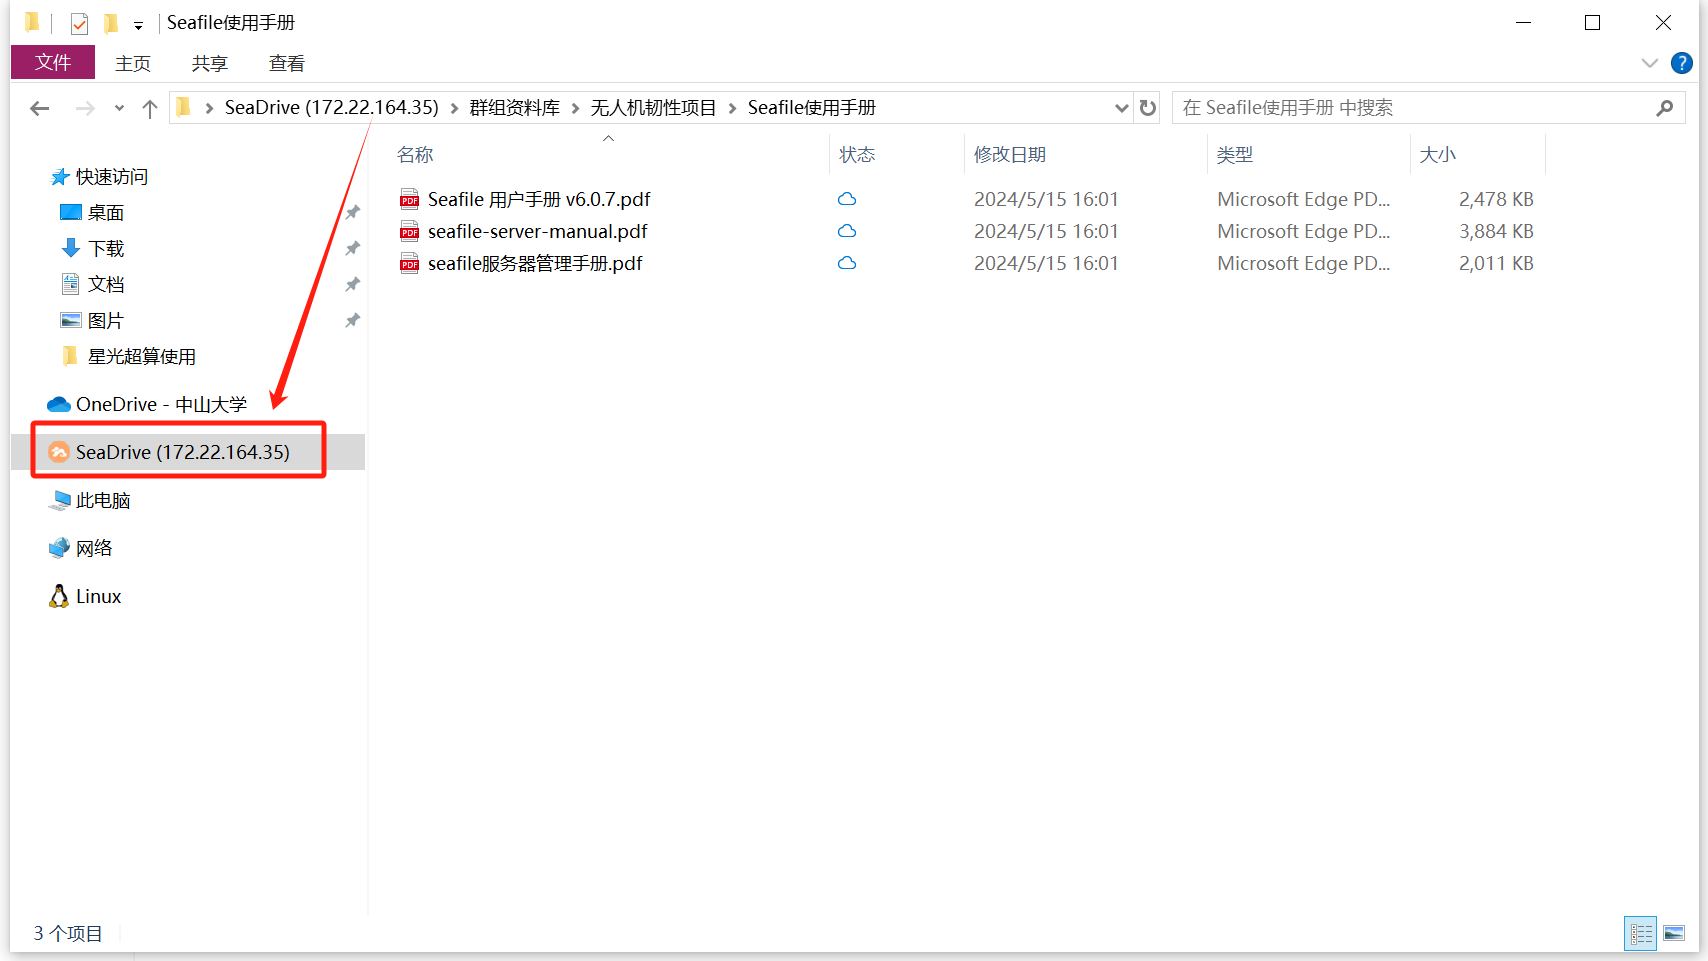The width and height of the screenshot is (1708, 961).
Task: Sort files by 修改日期 column header
Action: (x=1010, y=154)
